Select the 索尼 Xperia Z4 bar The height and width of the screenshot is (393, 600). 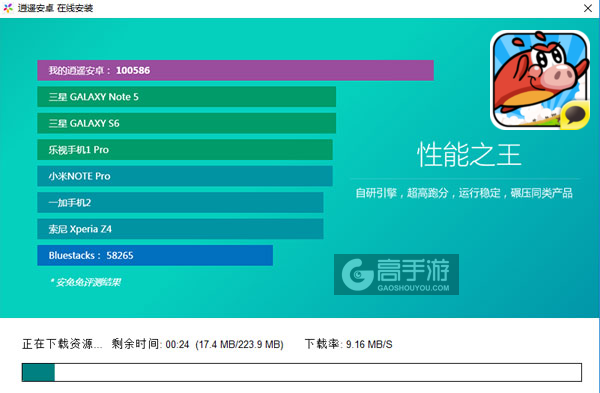point(180,229)
